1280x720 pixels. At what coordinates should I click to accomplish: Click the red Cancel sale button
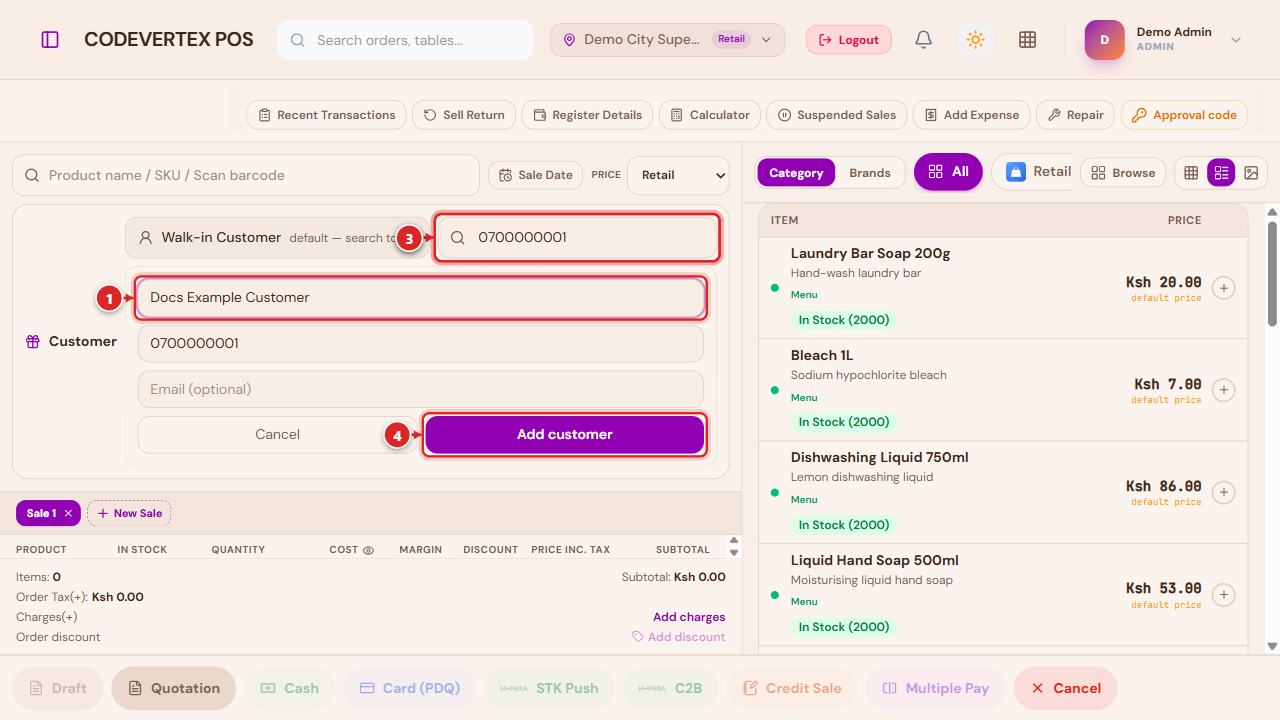[x=1066, y=688]
